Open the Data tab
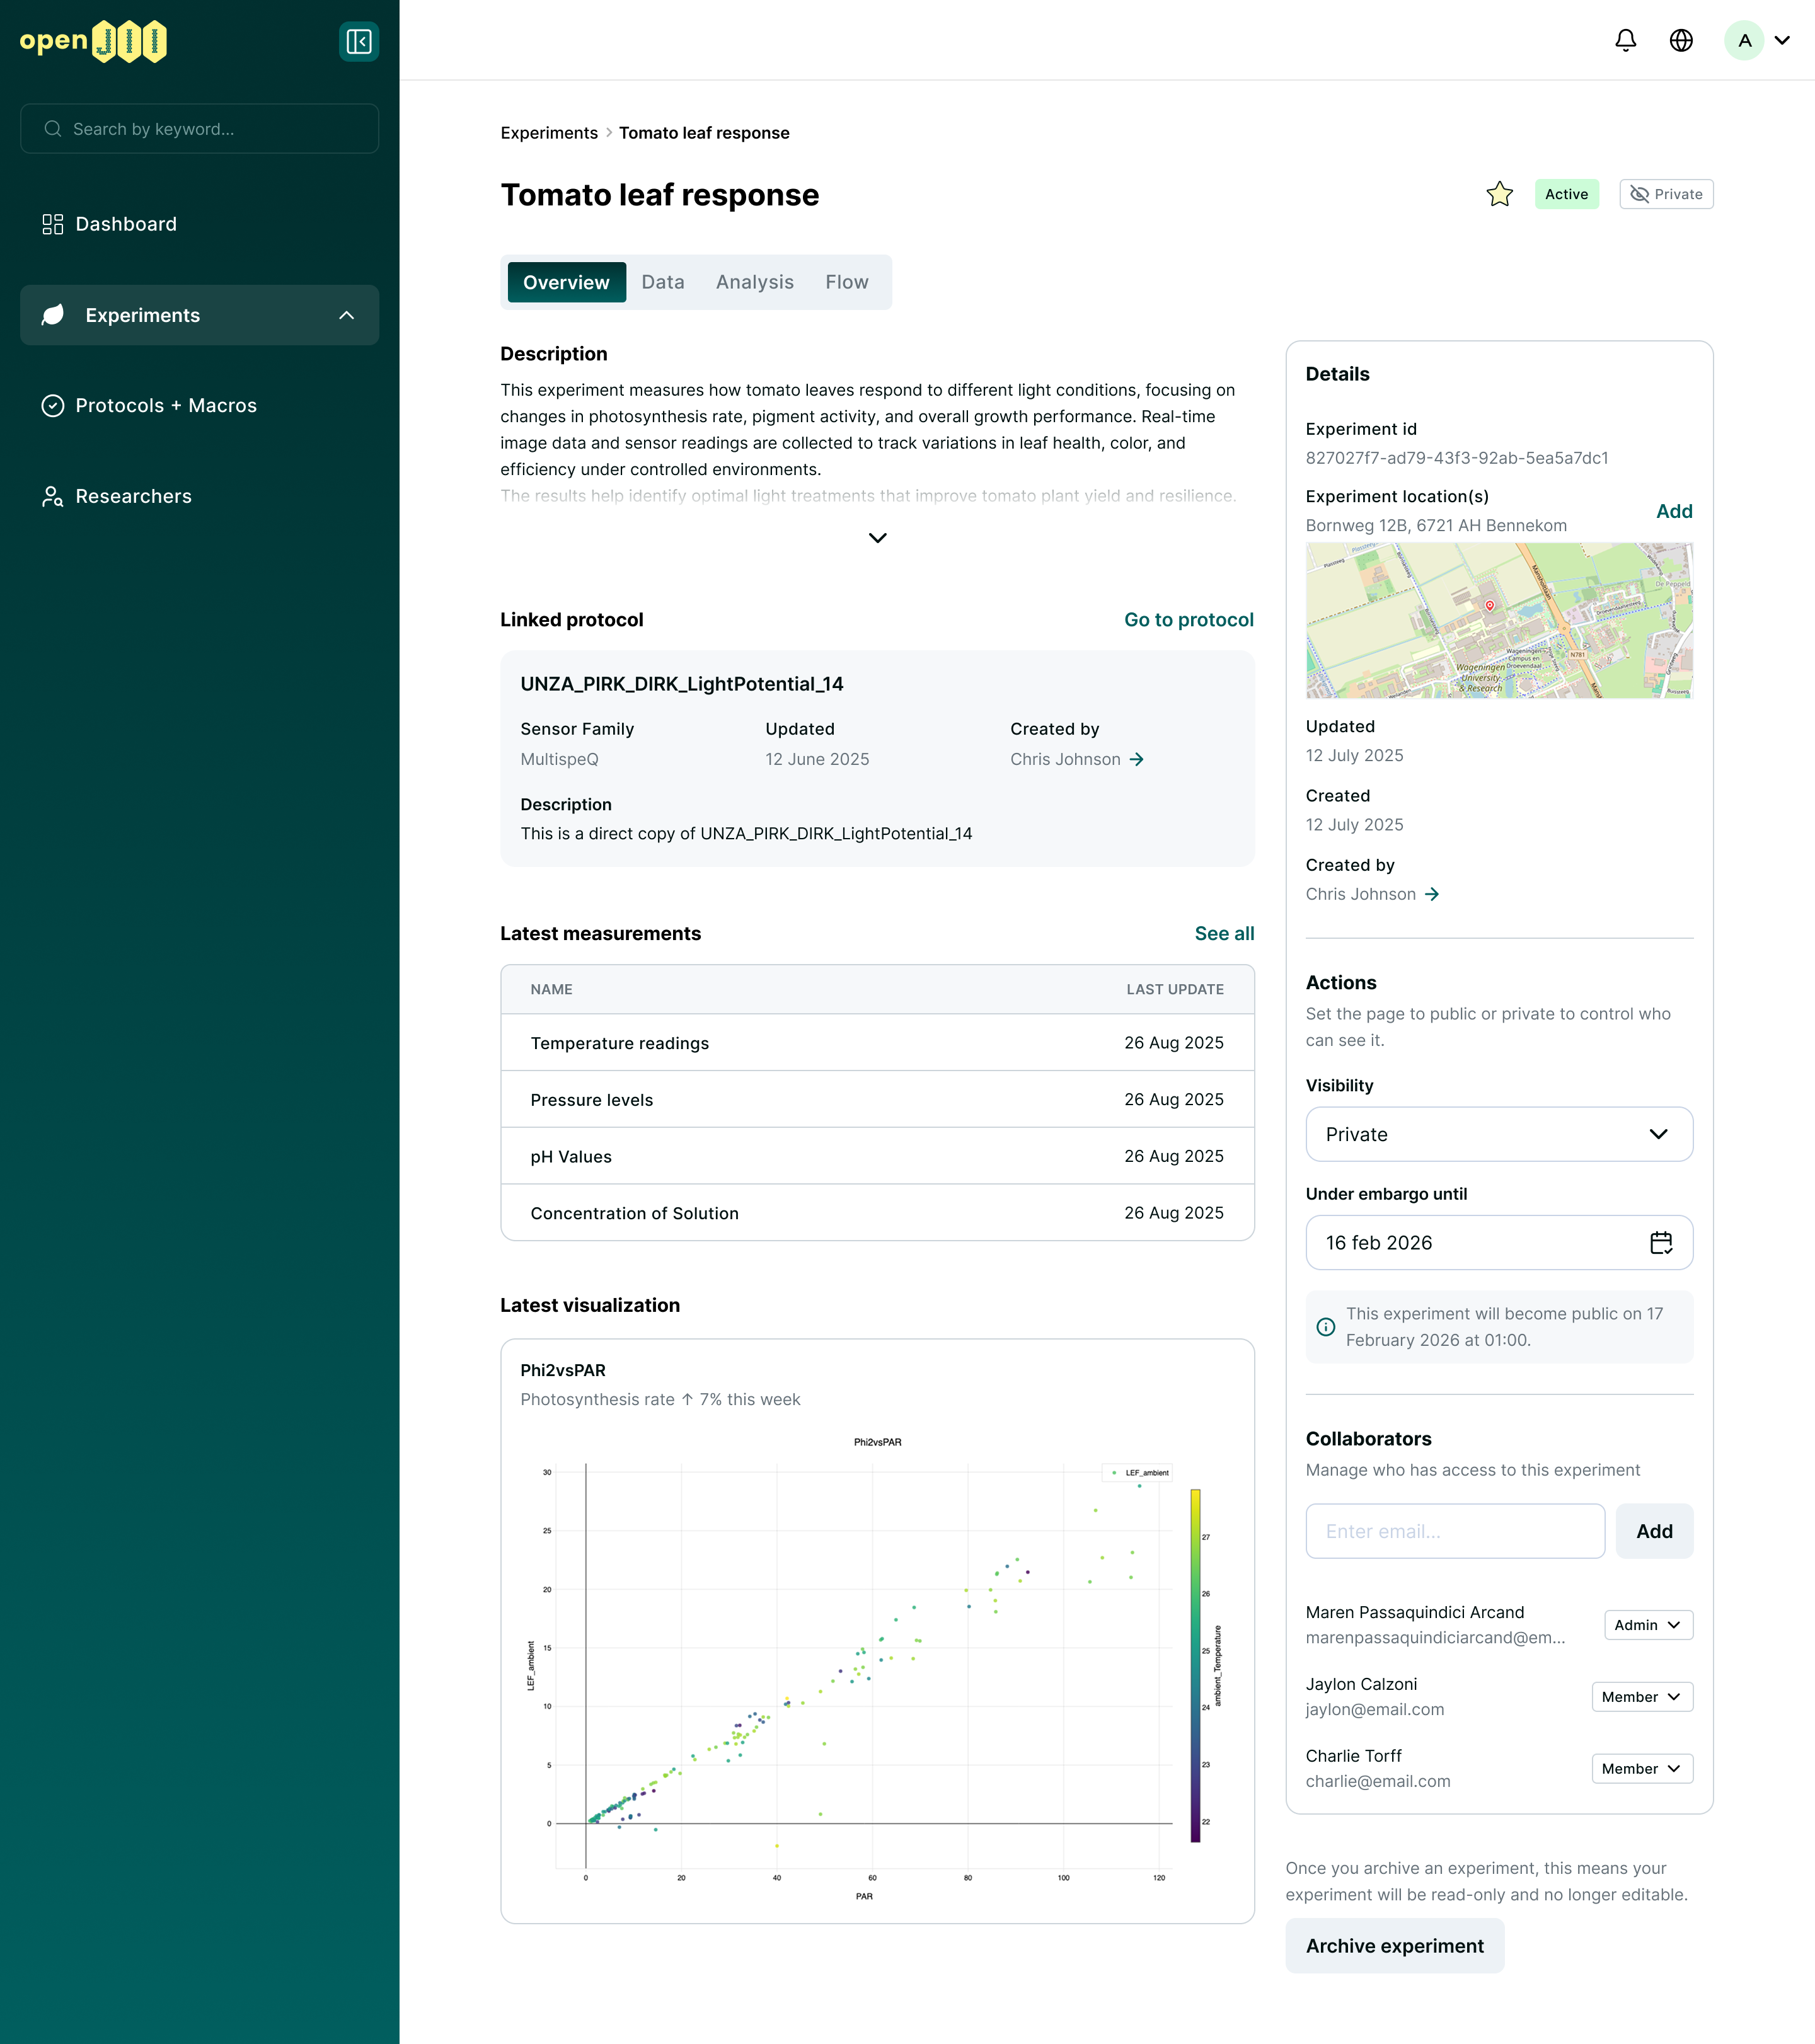The height and width of the screenshot is (2044, 1815). (x=663, y=282)
